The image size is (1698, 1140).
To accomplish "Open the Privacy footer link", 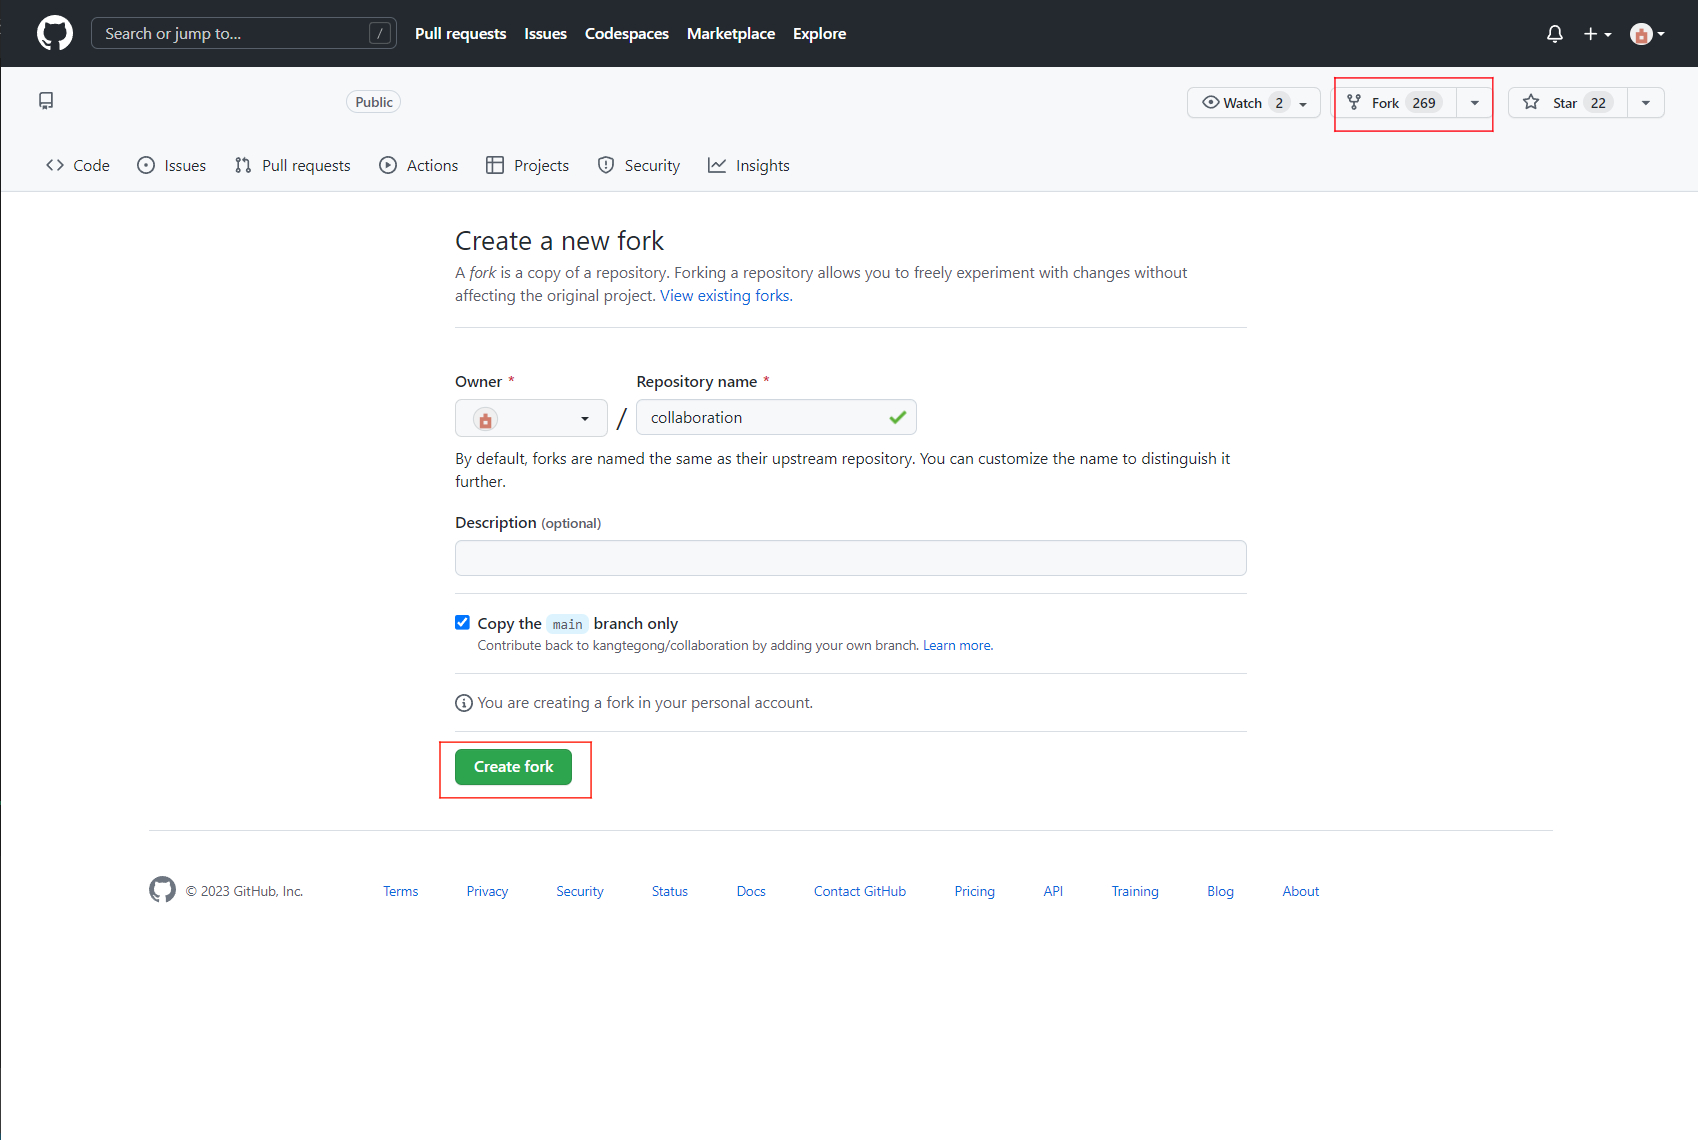I will 487,891.
